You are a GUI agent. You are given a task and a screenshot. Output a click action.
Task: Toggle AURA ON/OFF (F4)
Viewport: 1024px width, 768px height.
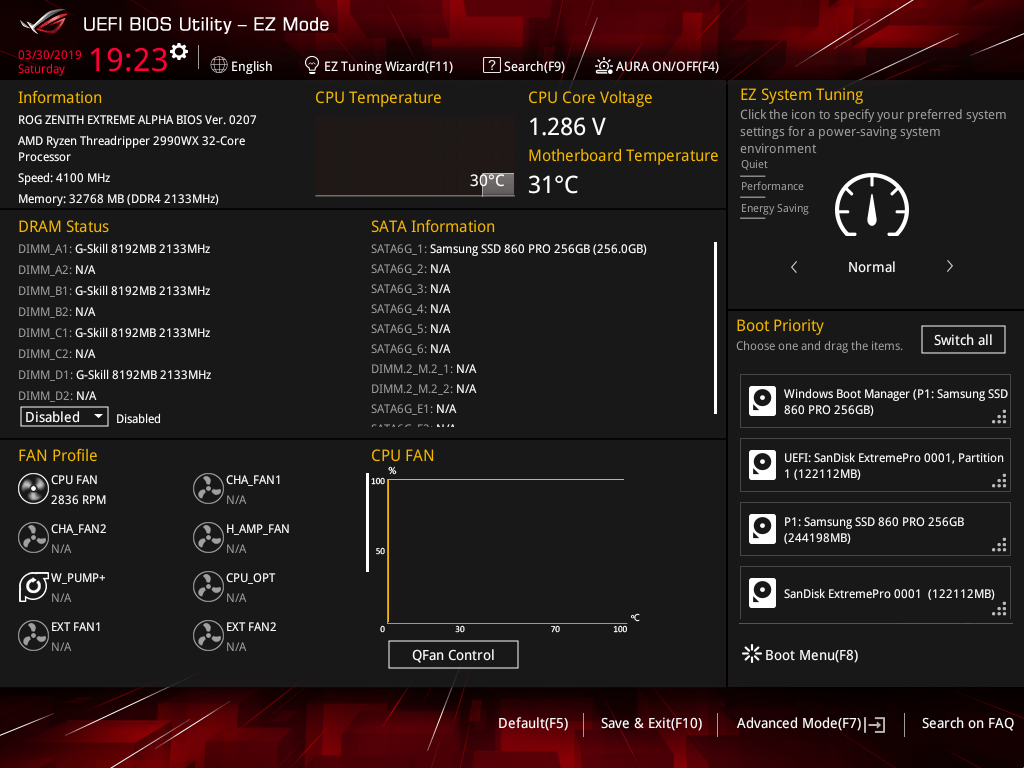[x=657, y=66]
